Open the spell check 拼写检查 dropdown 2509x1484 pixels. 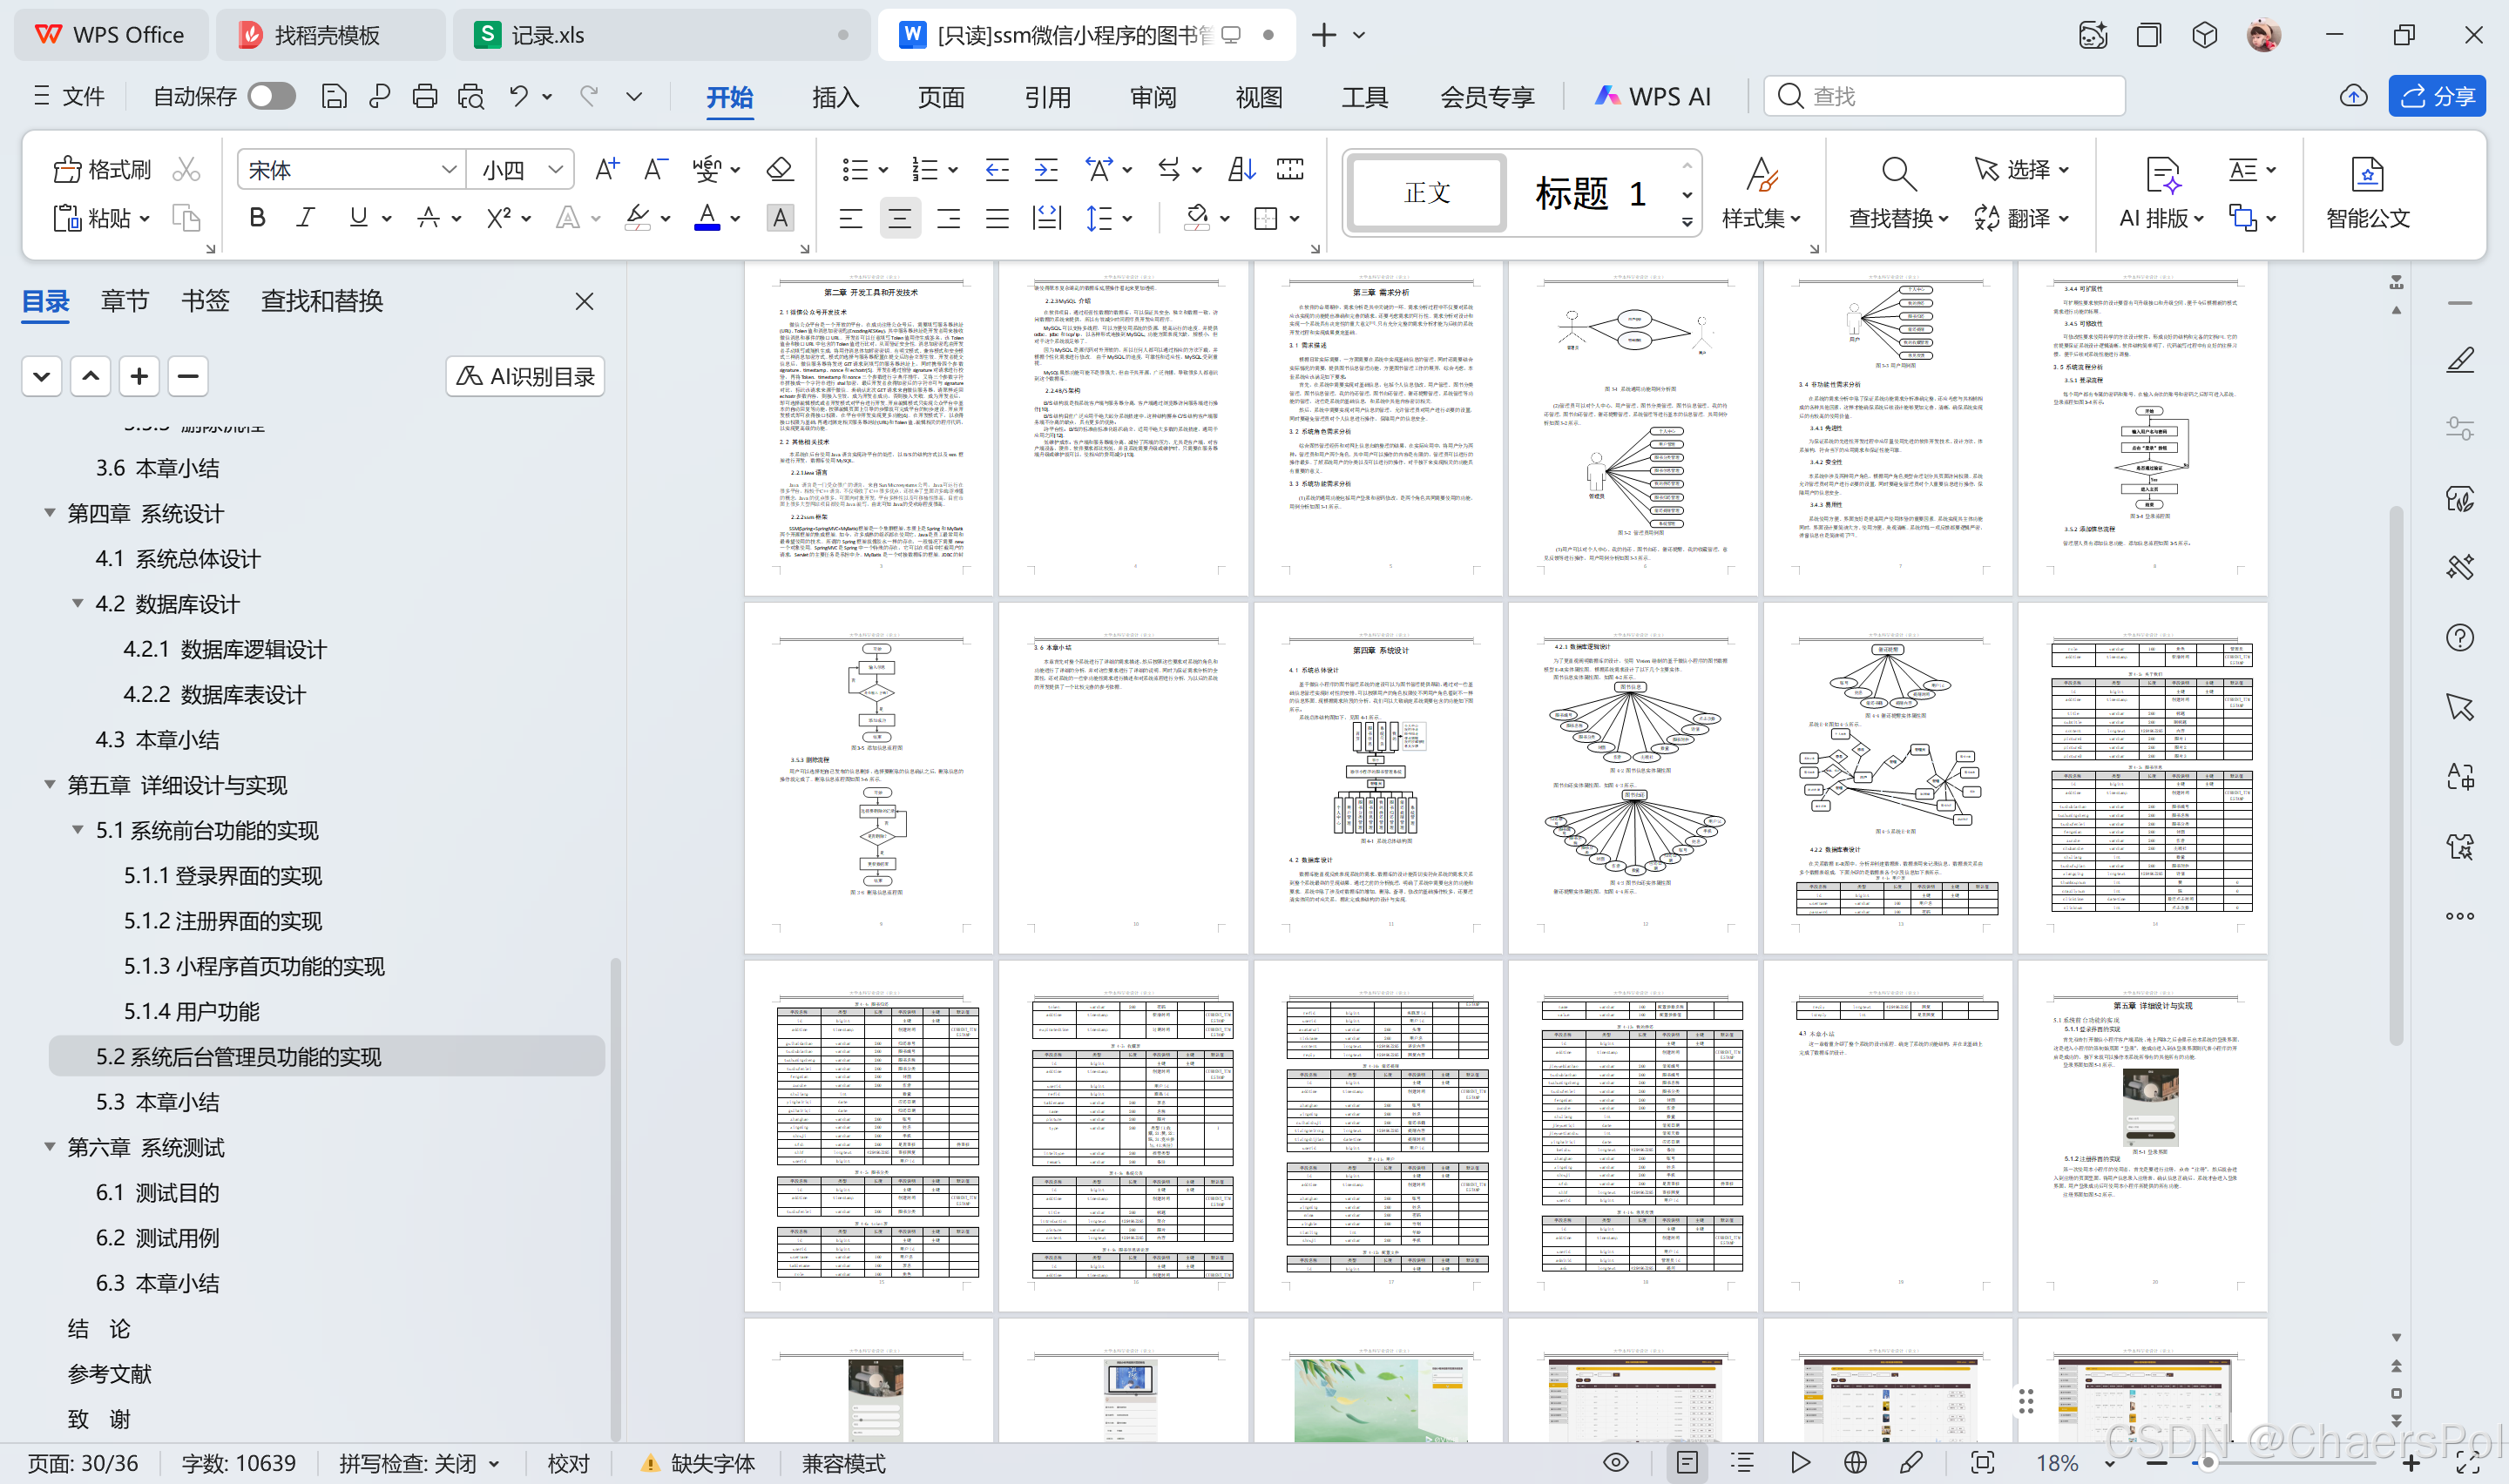coord(494,1464)
